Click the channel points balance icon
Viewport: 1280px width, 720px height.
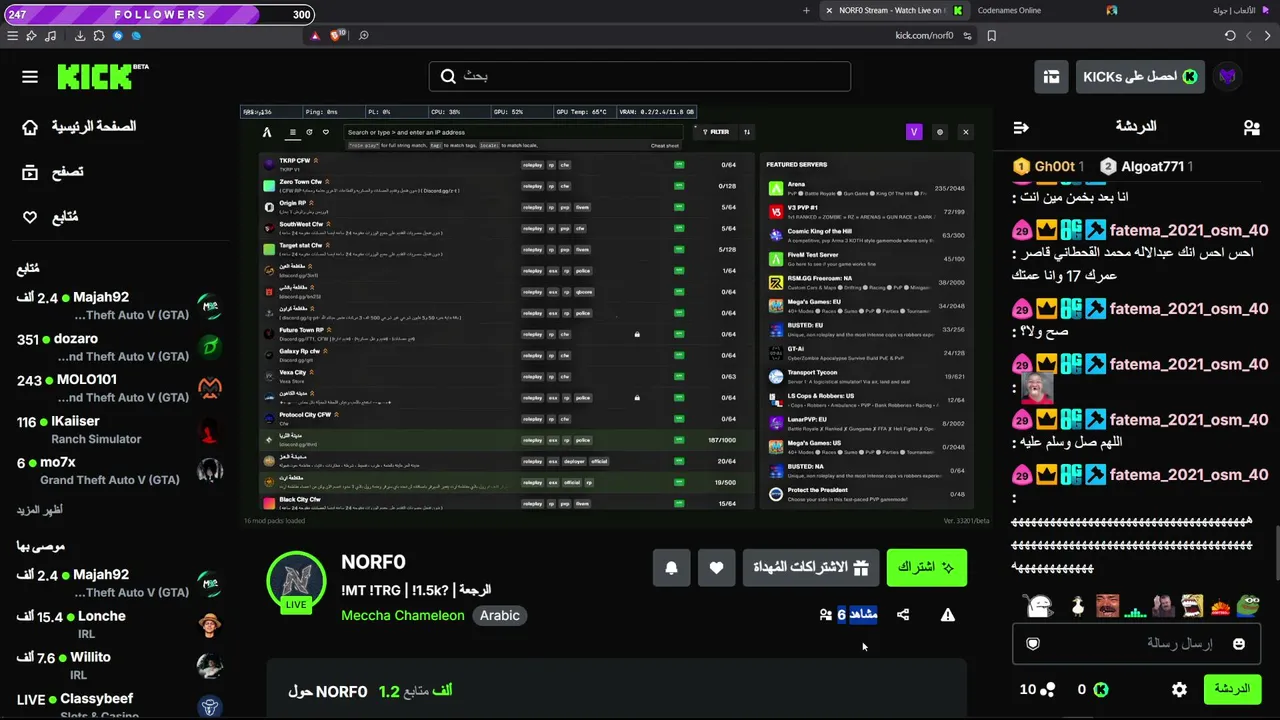[x=1047, y=689]
